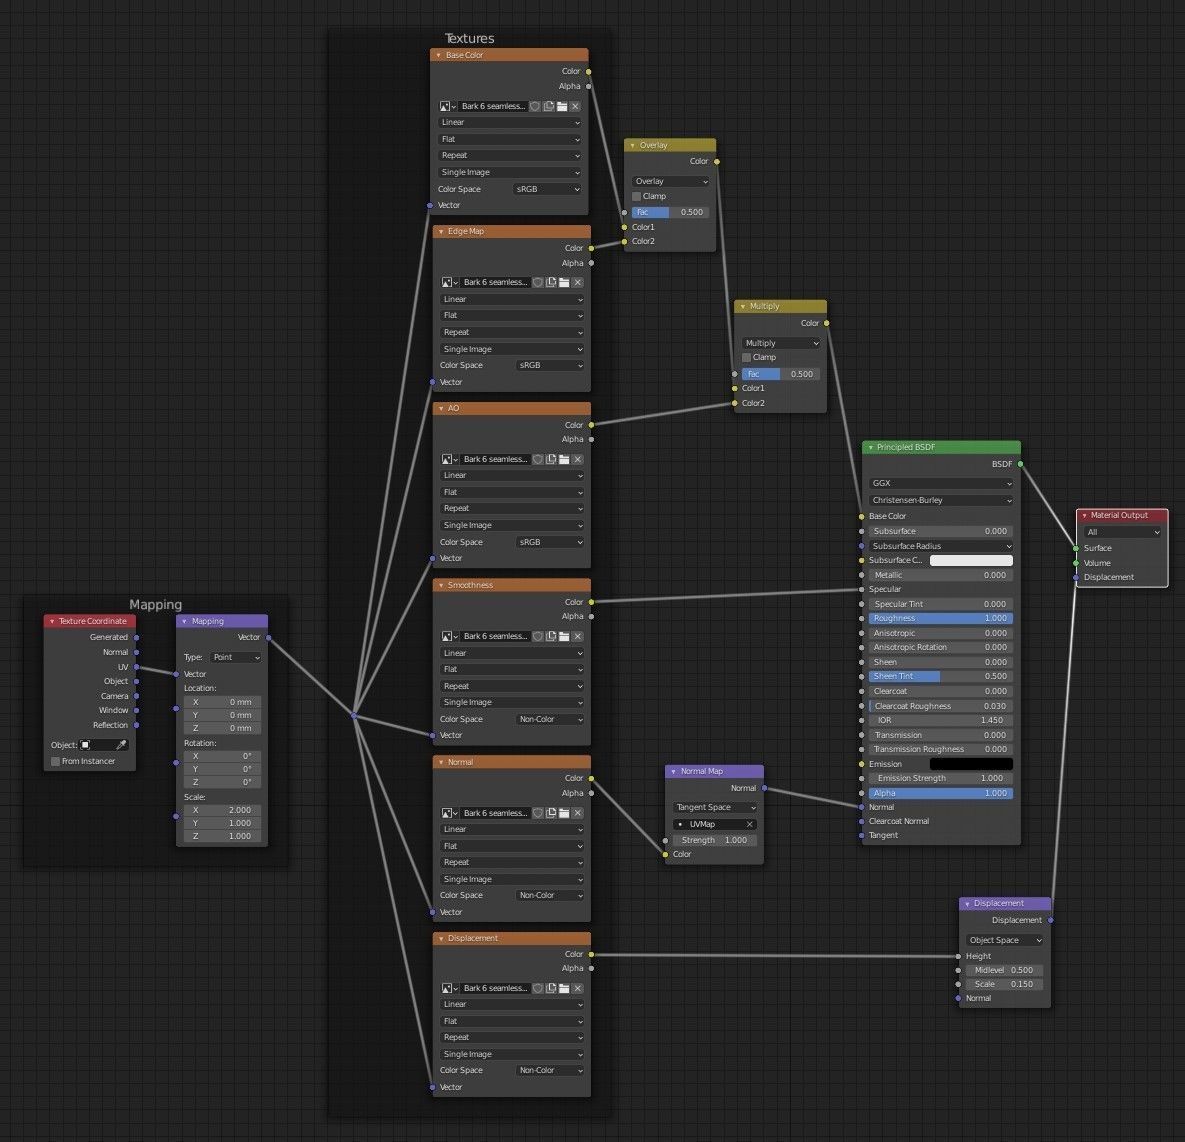
Task: Click Midlevel 0.500 field in Displacement
Action: (x=1004, y=970)
